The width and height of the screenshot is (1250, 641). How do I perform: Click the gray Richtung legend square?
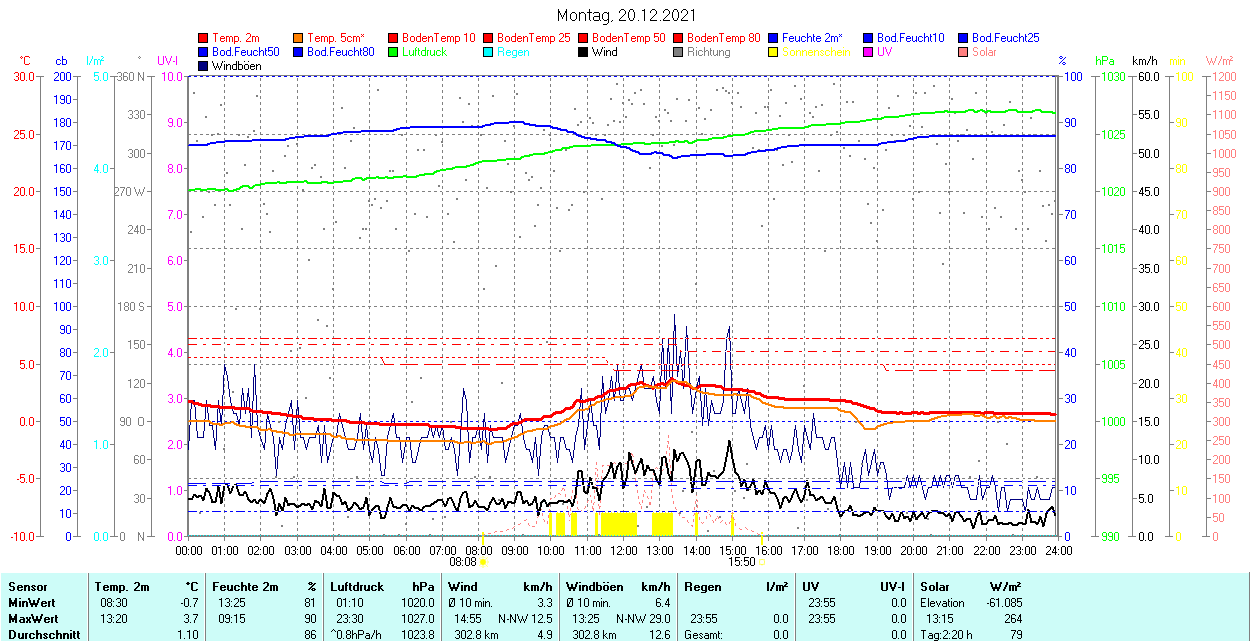(679, 52)
